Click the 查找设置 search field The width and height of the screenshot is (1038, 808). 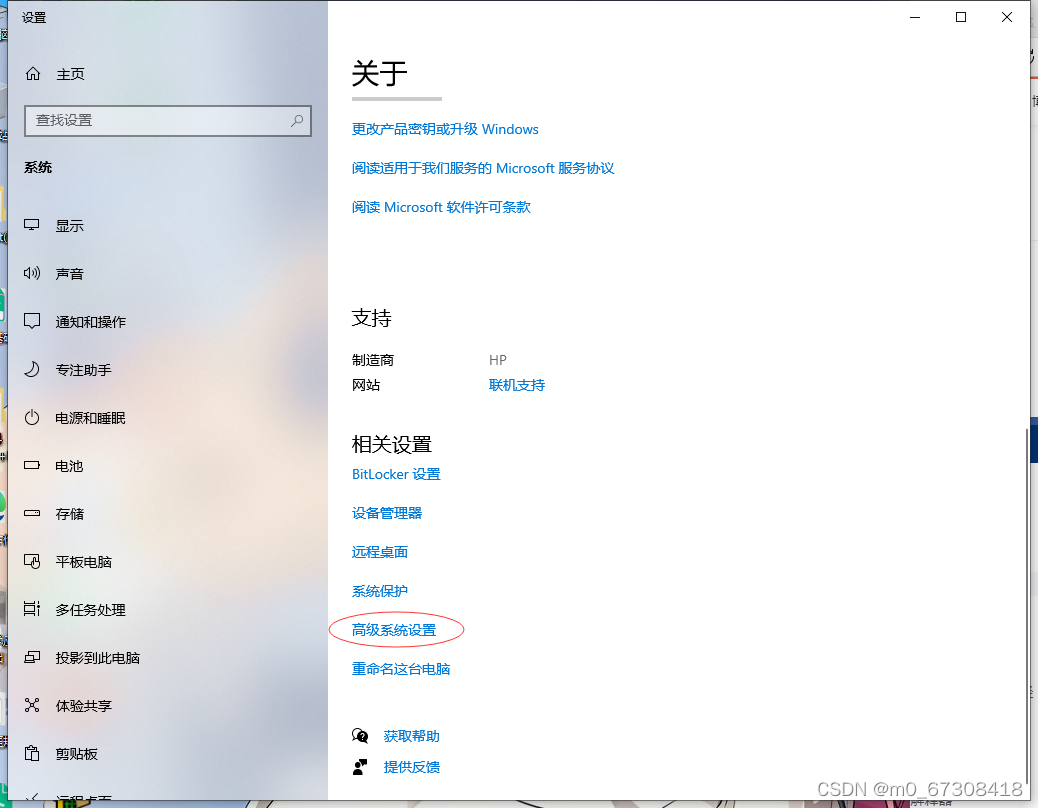[x=167, y=120]
